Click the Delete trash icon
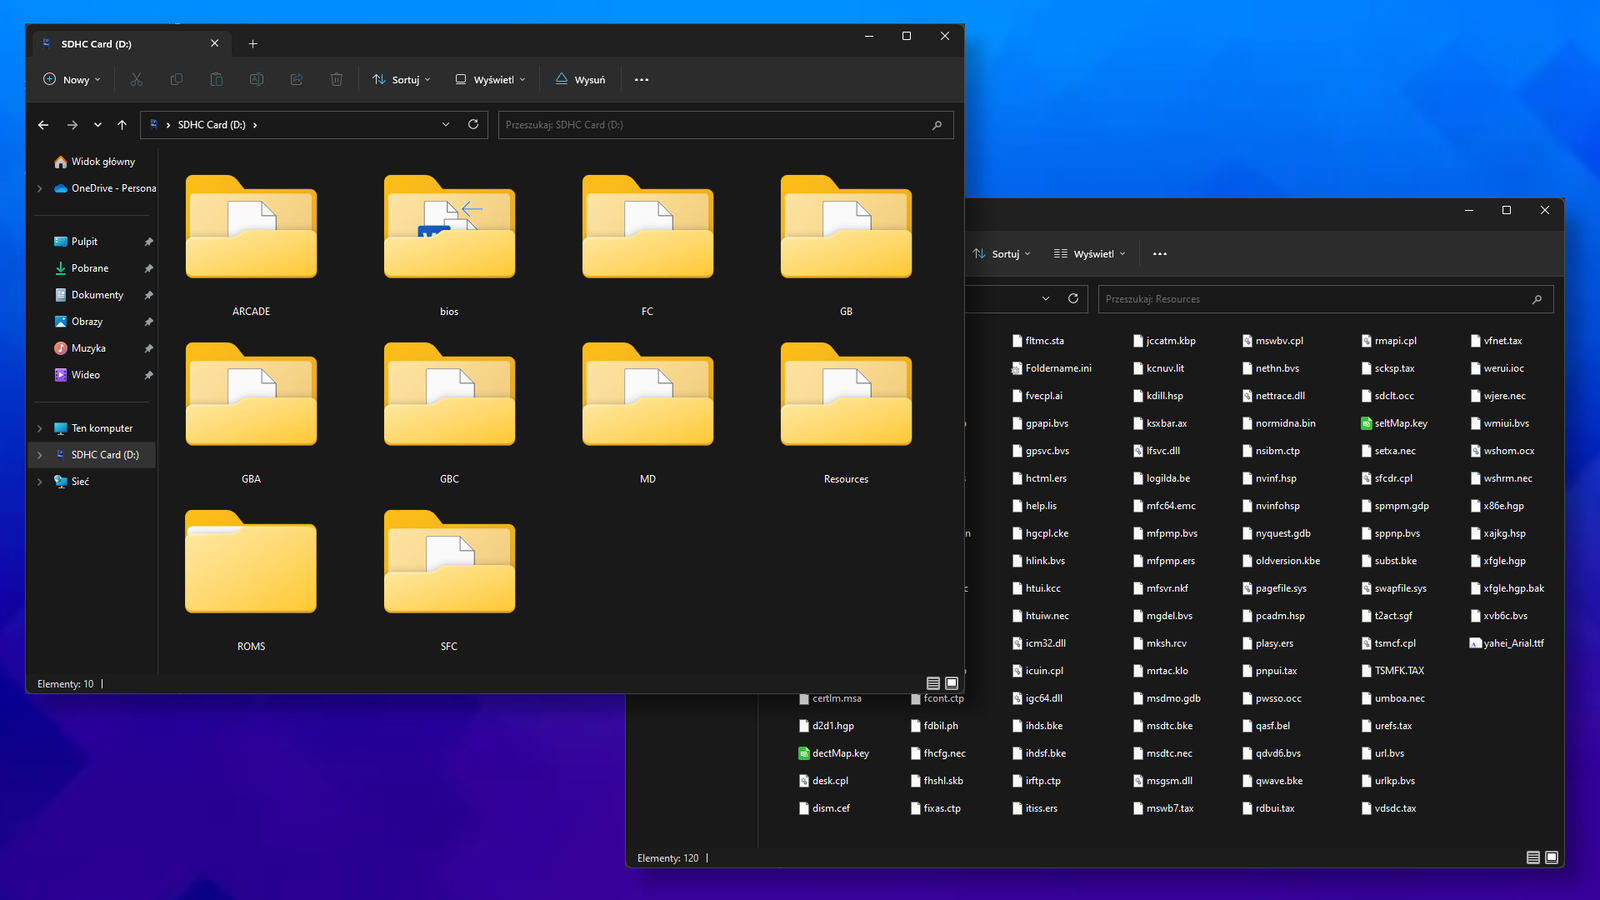The height and width of the screenshot is (900, 1600). pyautogui.click(x=337, y=80)
